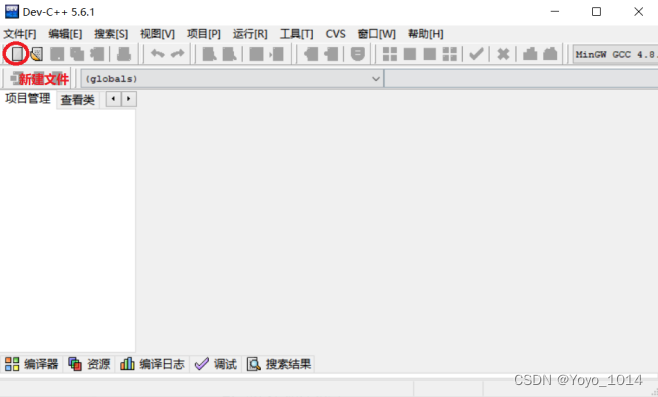Click the Open file toolbar icon
This screenshot has height=397, width=658.
[37, 54]
